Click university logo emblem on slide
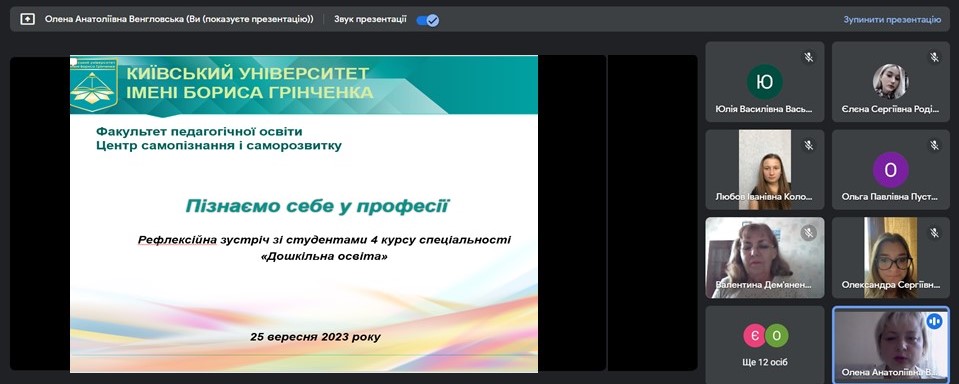Viewport: 959px width, 384px height. 93,85
